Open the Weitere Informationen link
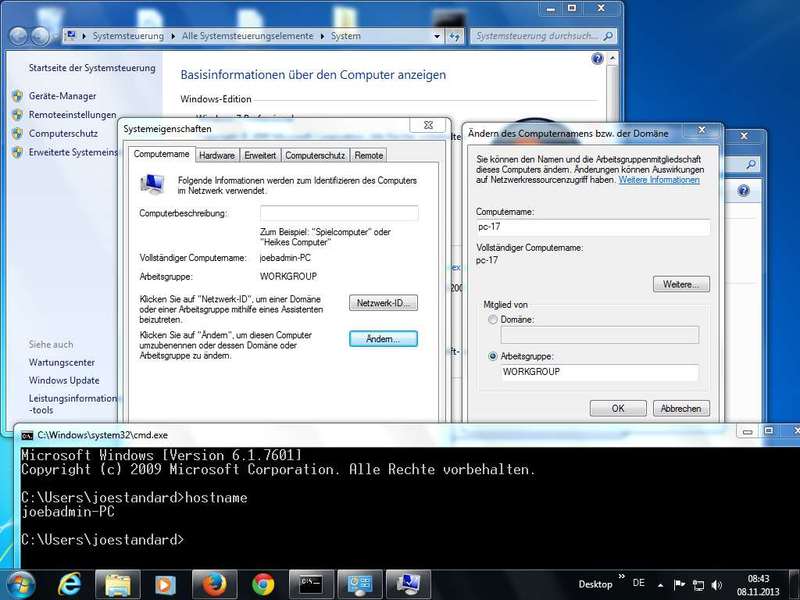 point(659,180)
